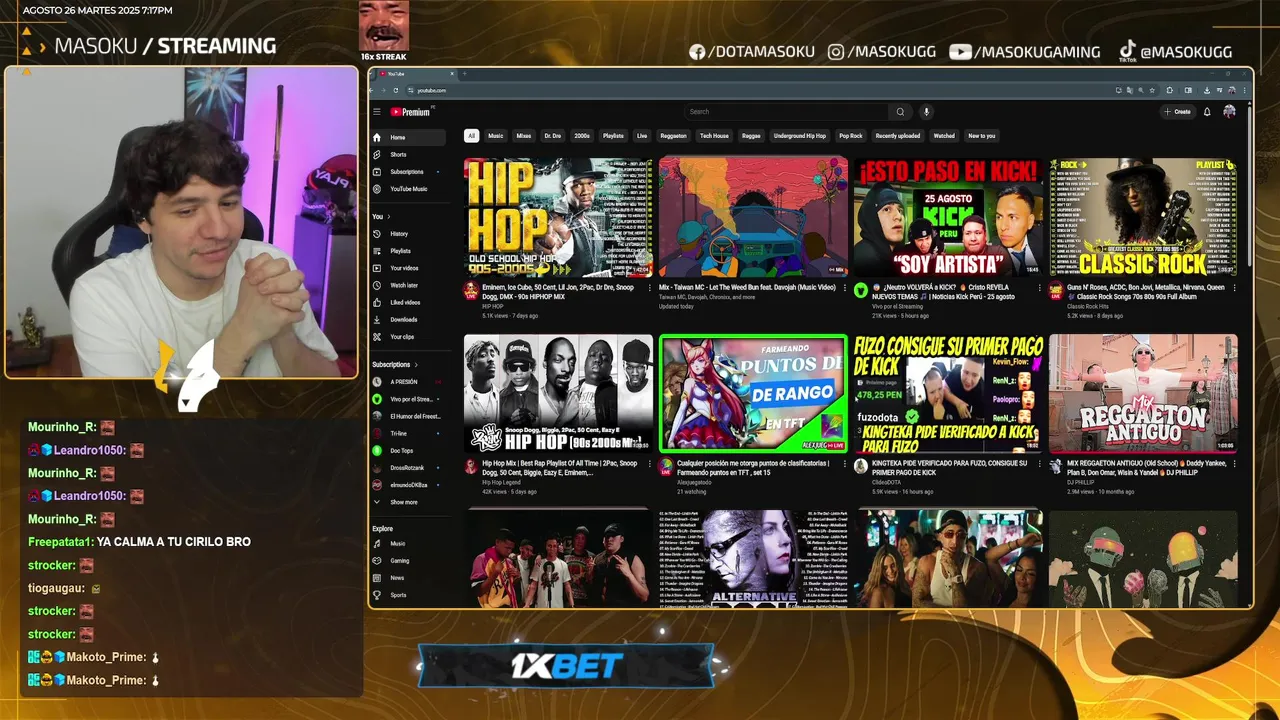Open Explore Sports category

click(x=408, y=595)
